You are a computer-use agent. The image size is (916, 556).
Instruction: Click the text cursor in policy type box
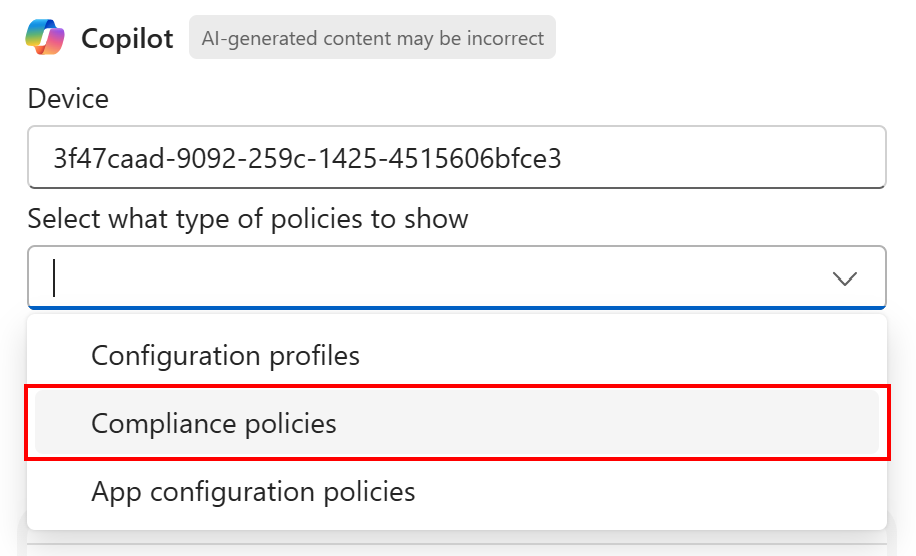[x=54, y=278]
